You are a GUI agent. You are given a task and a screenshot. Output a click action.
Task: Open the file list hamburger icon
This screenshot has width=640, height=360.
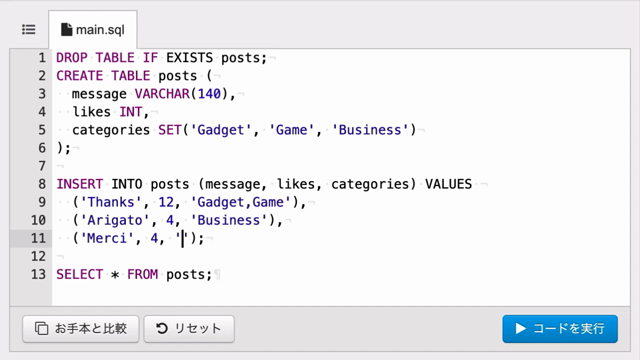[29, 30]
